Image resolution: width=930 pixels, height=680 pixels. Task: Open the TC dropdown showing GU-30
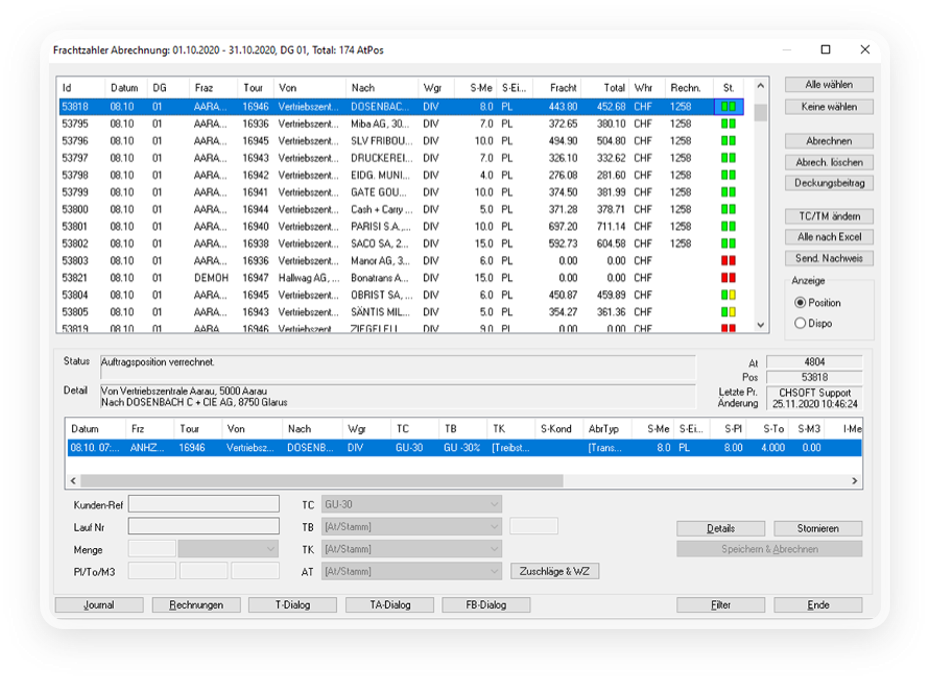point(411,505)
